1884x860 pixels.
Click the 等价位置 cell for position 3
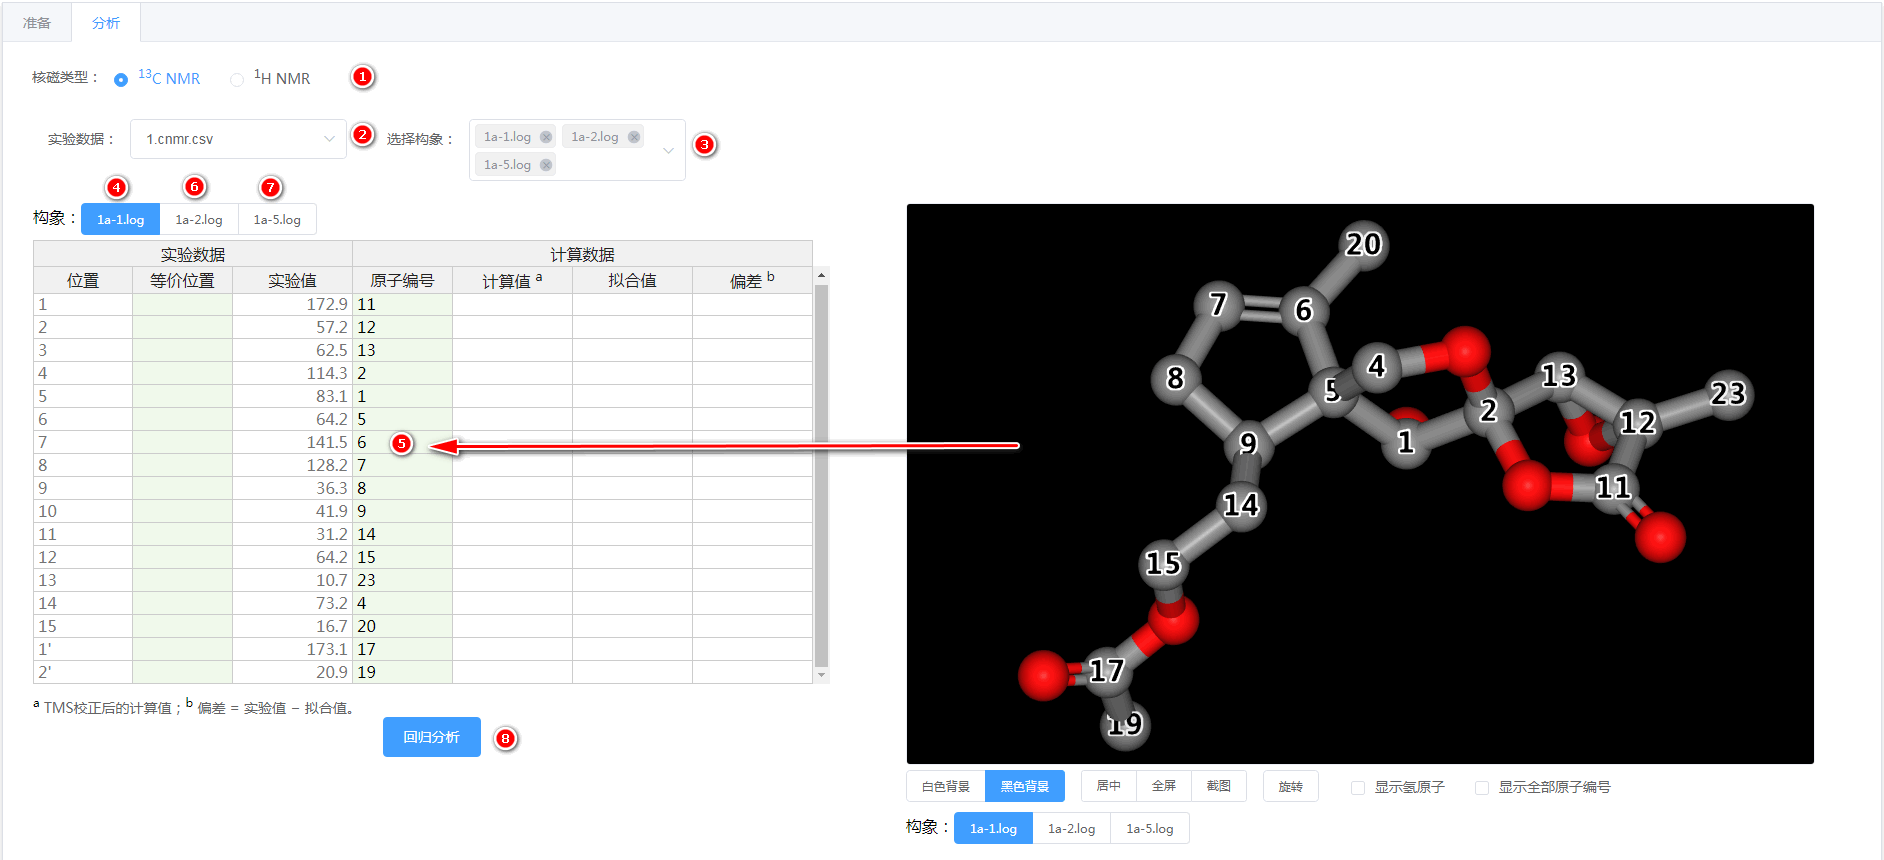point(182,350)
